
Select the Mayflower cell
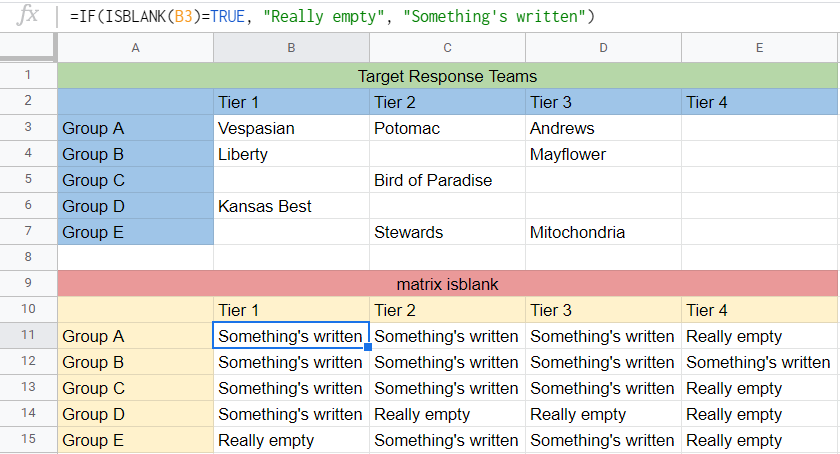pyautogui.click(x=603, y=154)
